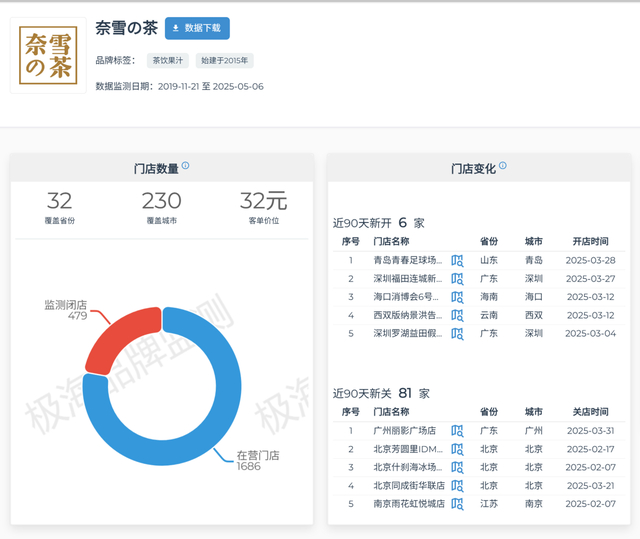Click the 茶饮果汁 brand tag

[167, 61]
